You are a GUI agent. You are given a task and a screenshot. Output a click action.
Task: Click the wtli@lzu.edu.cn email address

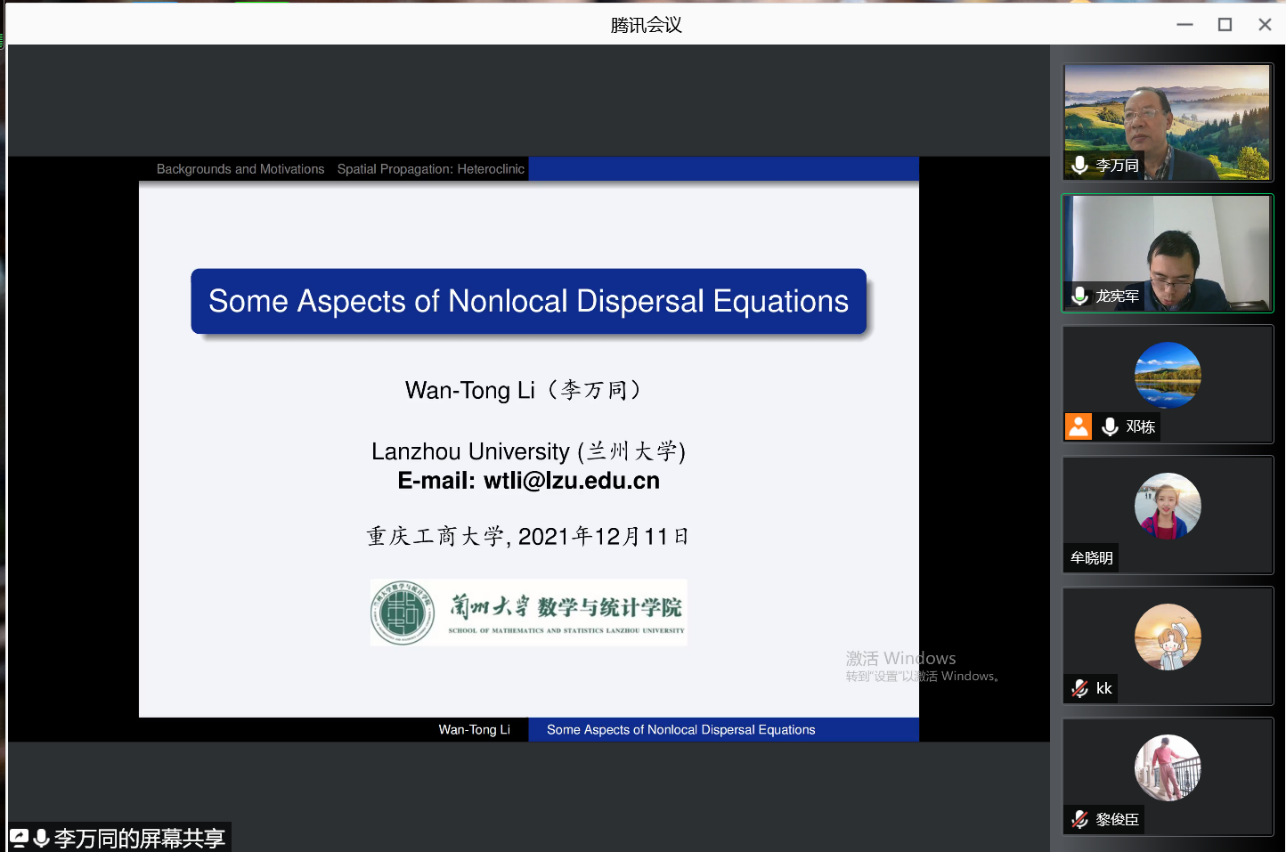pos(571,481)
